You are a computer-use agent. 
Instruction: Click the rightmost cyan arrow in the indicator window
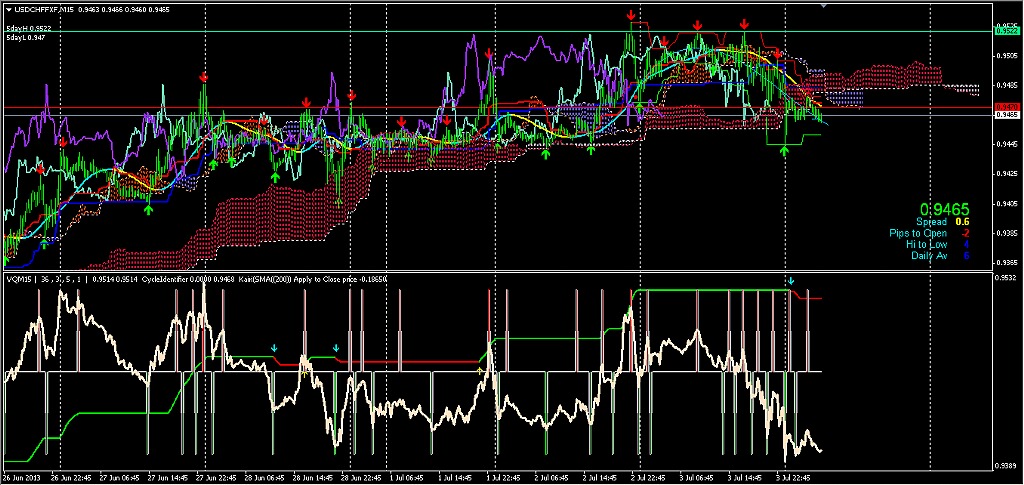(790, 283)
